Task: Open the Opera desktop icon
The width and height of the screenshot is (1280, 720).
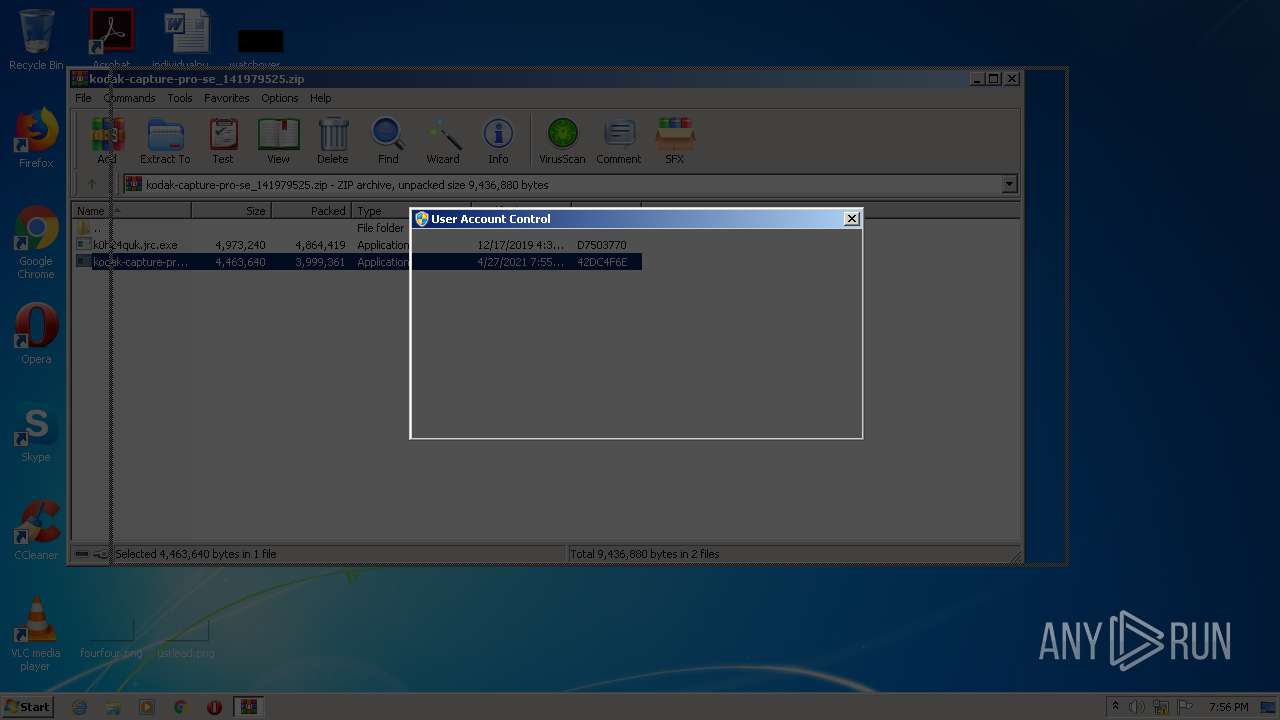Action: click(36, 333)
